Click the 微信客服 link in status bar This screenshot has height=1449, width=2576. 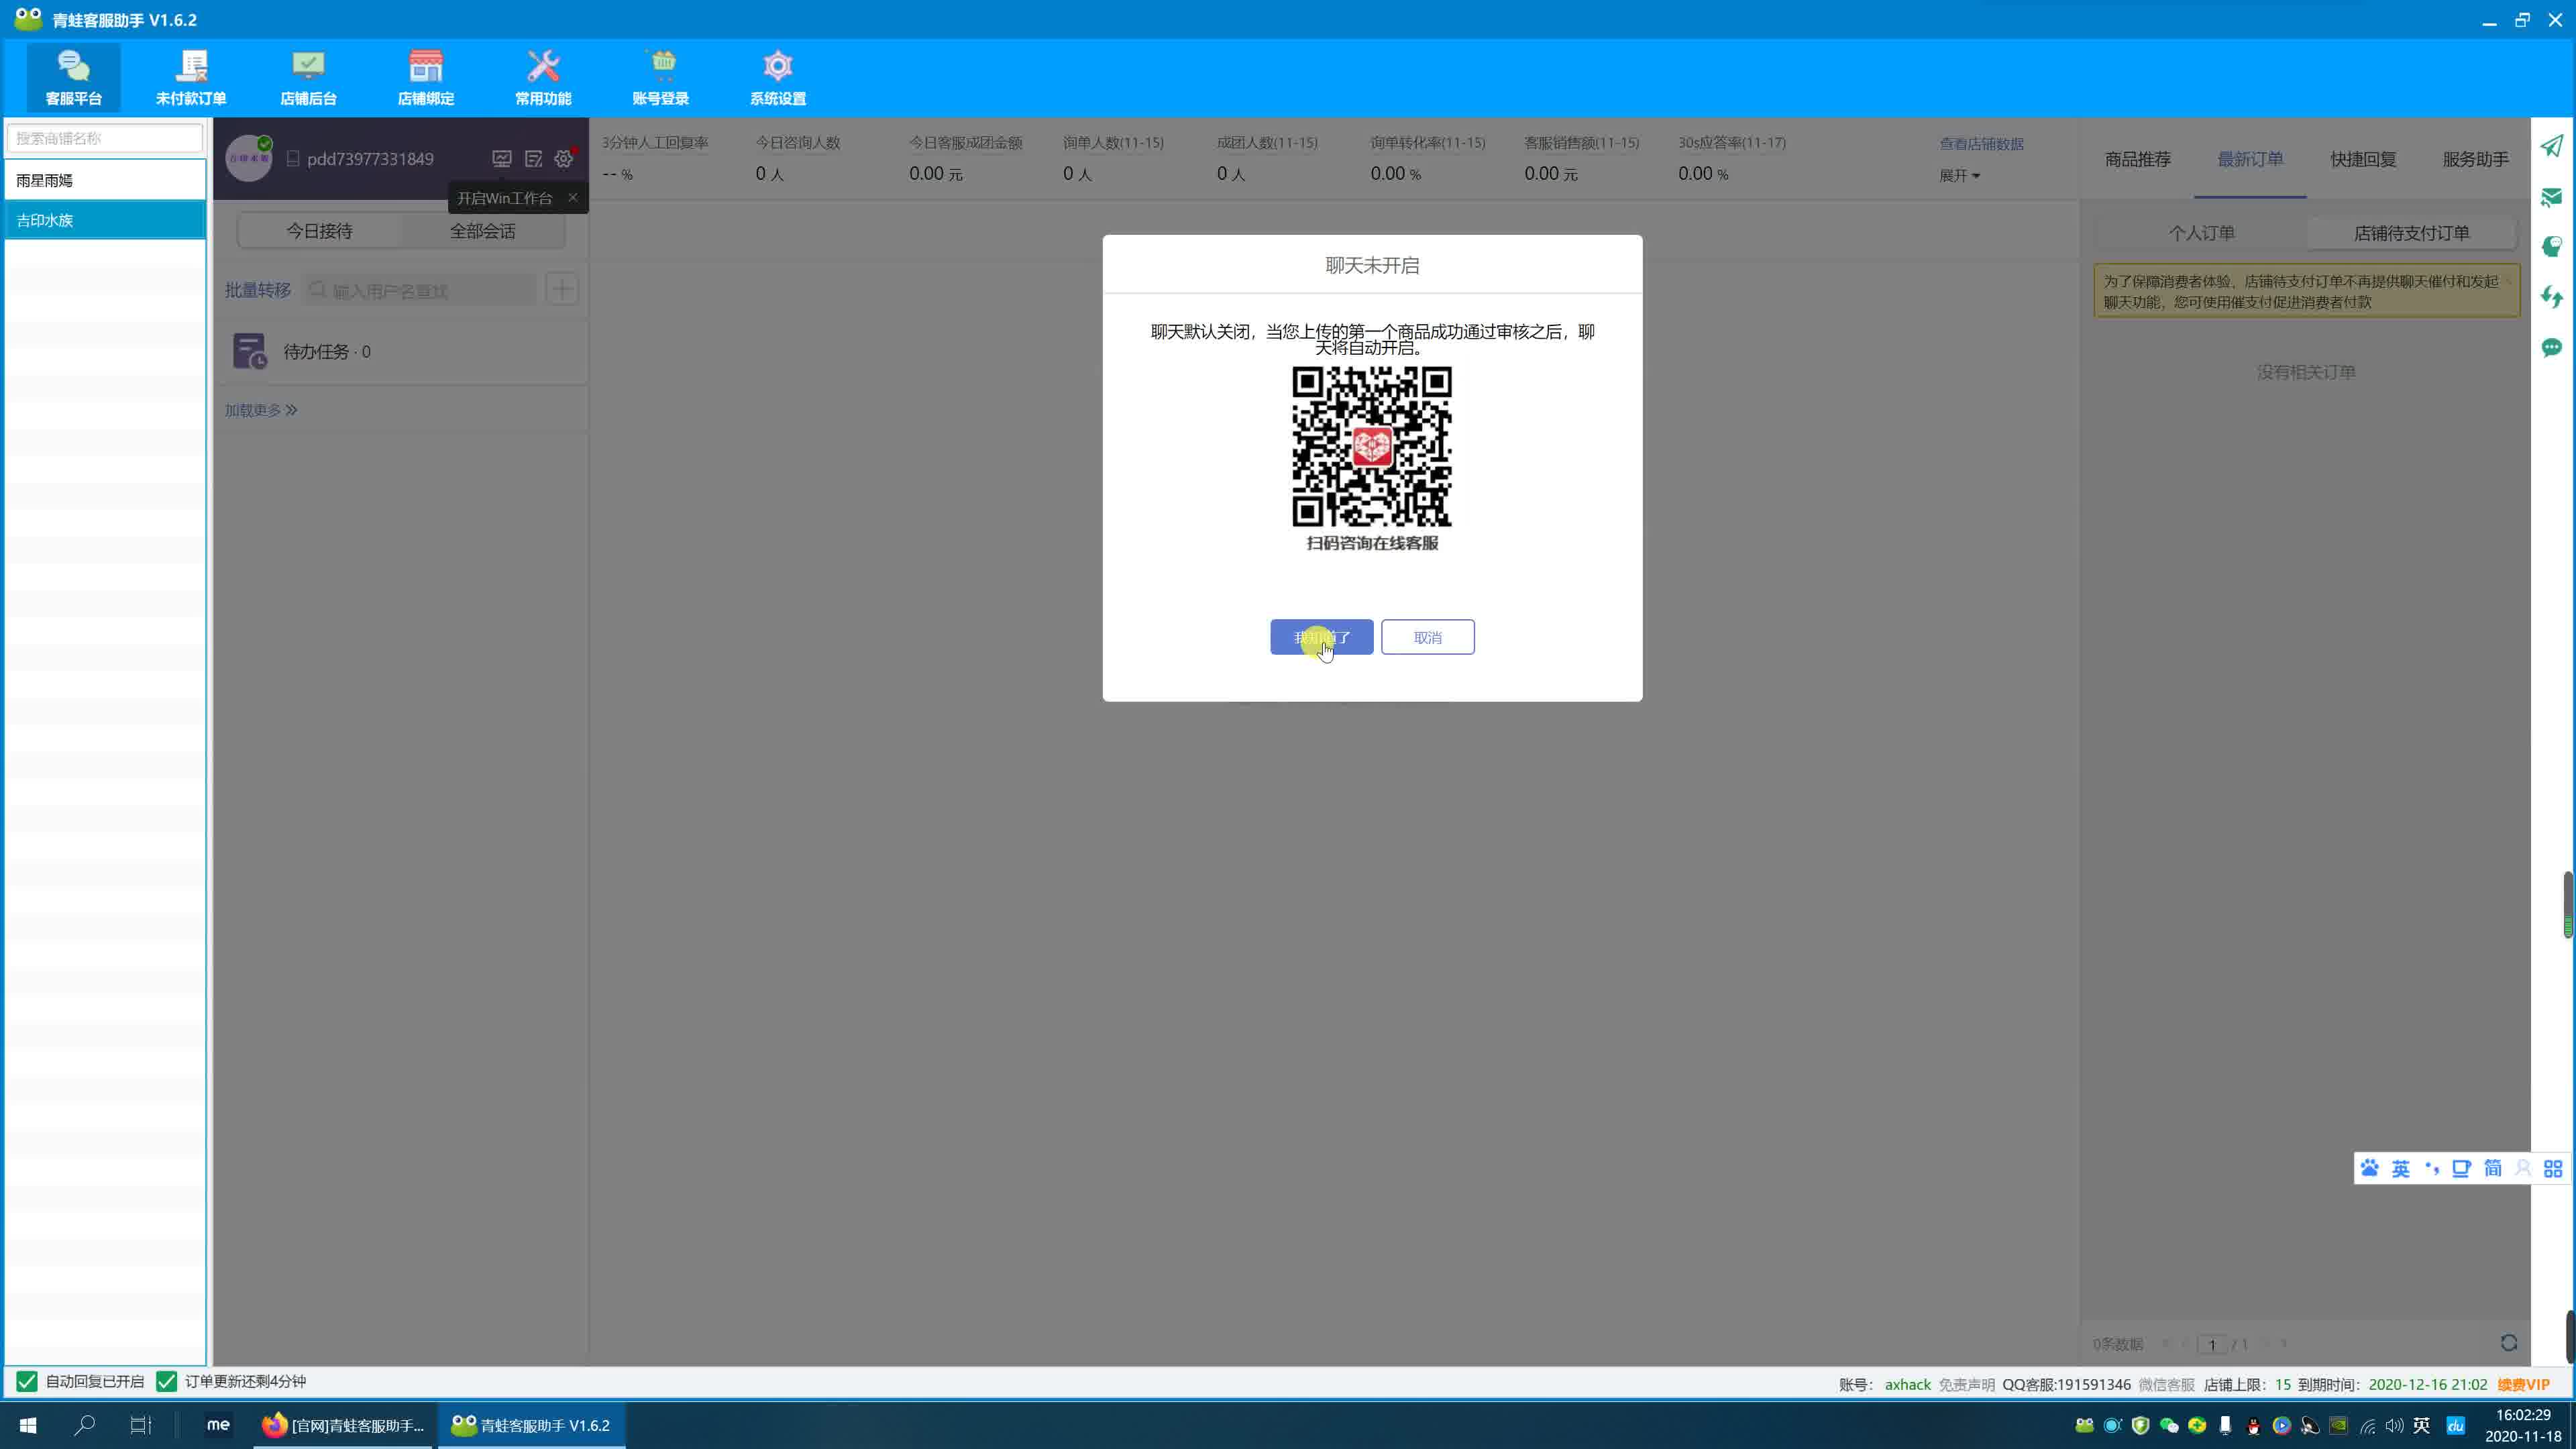2166,1385
